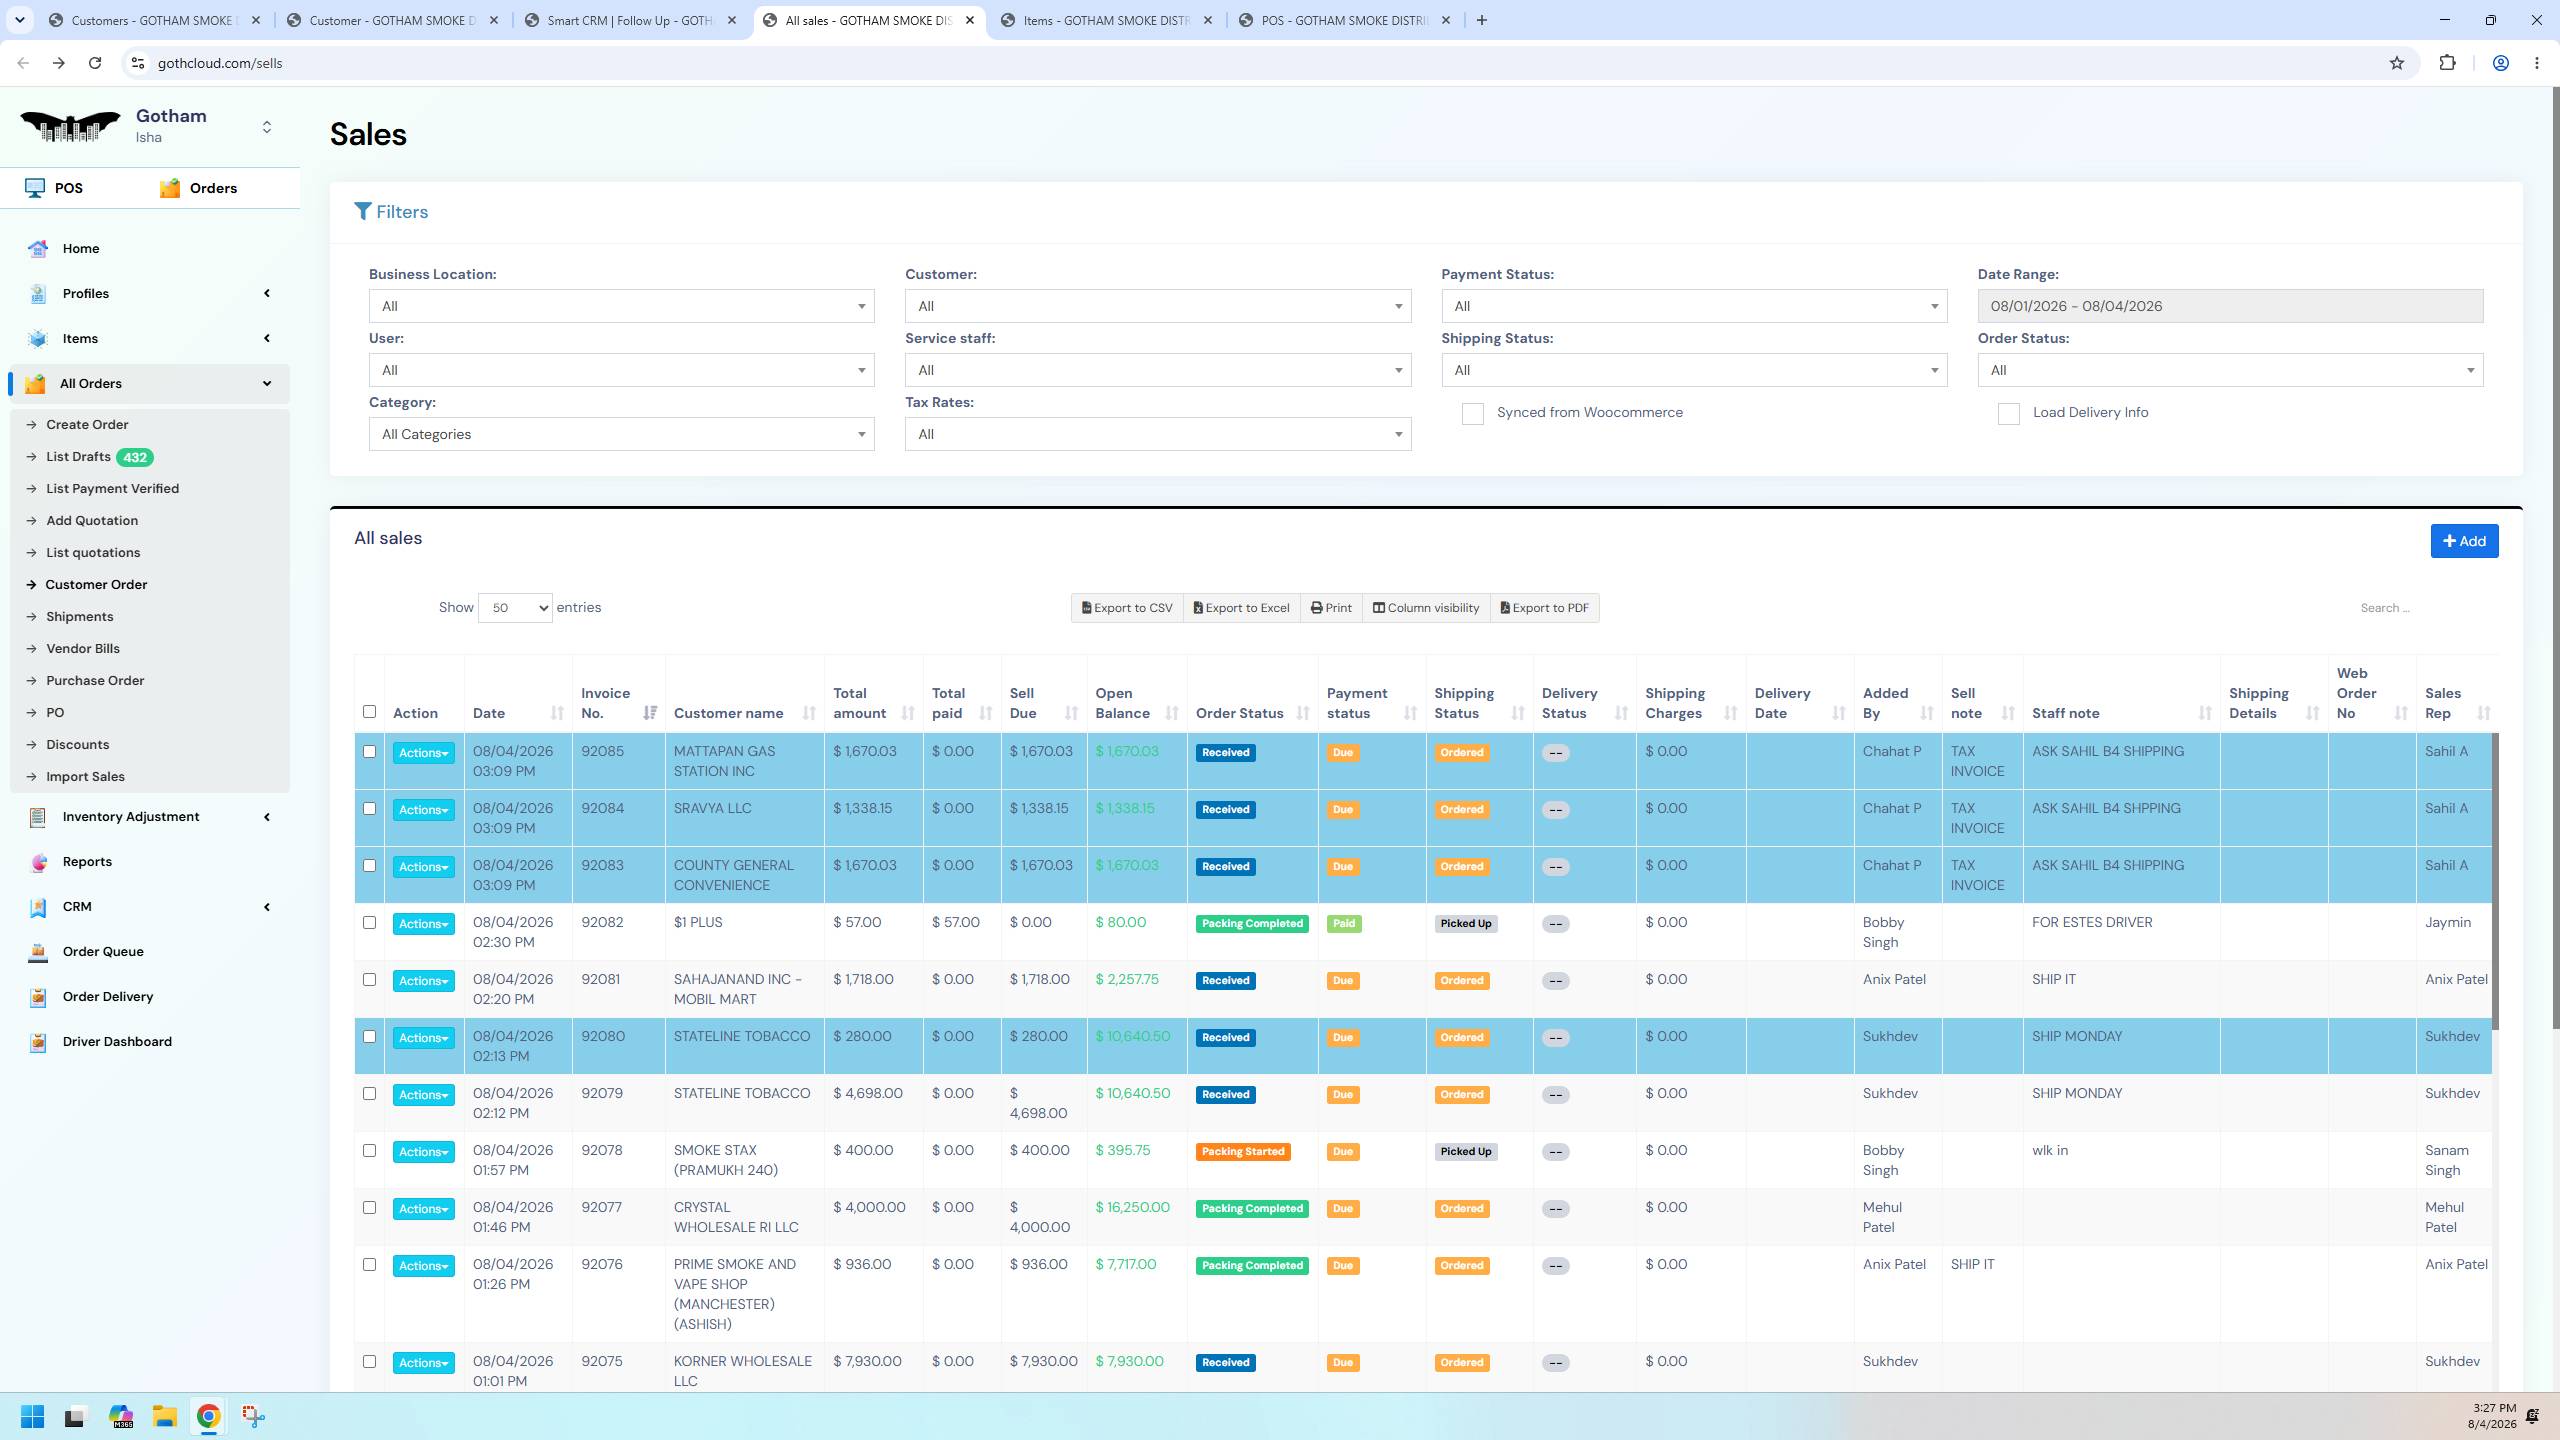Click the Filters funnel icon

(363, 212)
